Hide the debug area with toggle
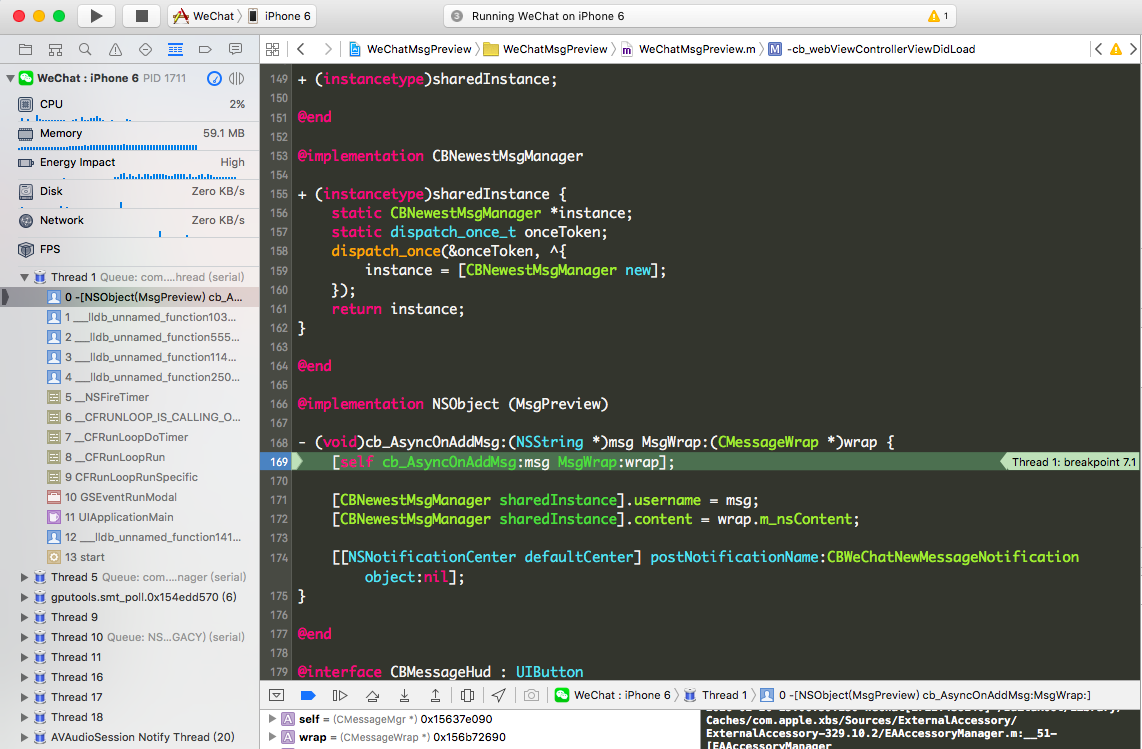The image size is (1142, 749). pos(277,695)
